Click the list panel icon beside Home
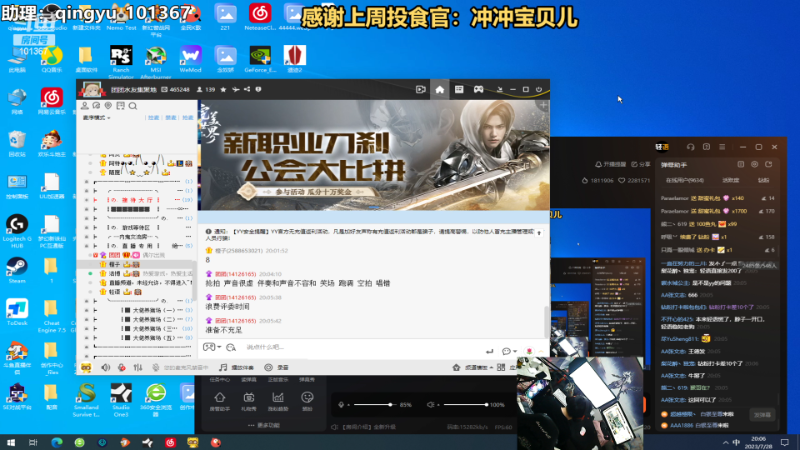Viewport: 800px width, 450px height. click(x=459, y=89)
